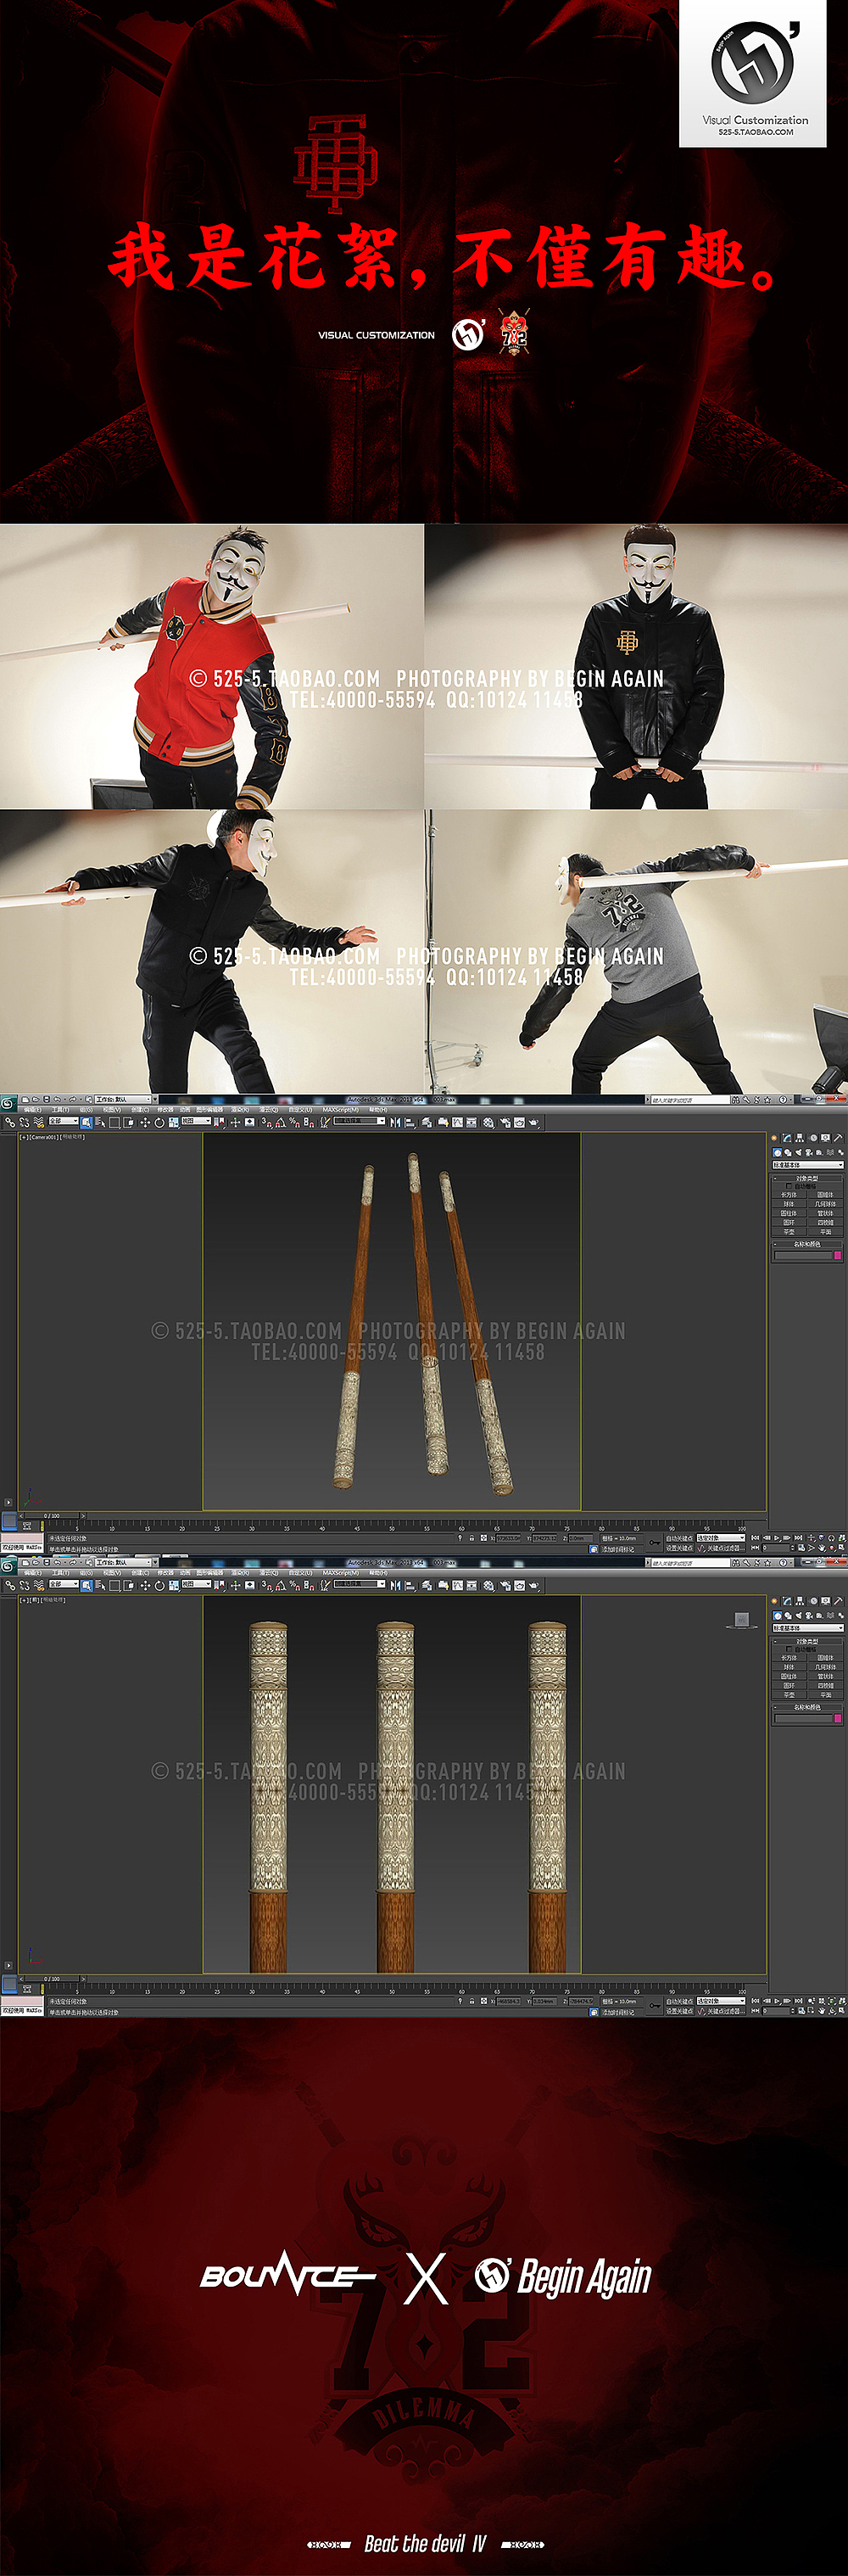Click the ViewCube in lower 3ds Max viewport

point(742,1620)
